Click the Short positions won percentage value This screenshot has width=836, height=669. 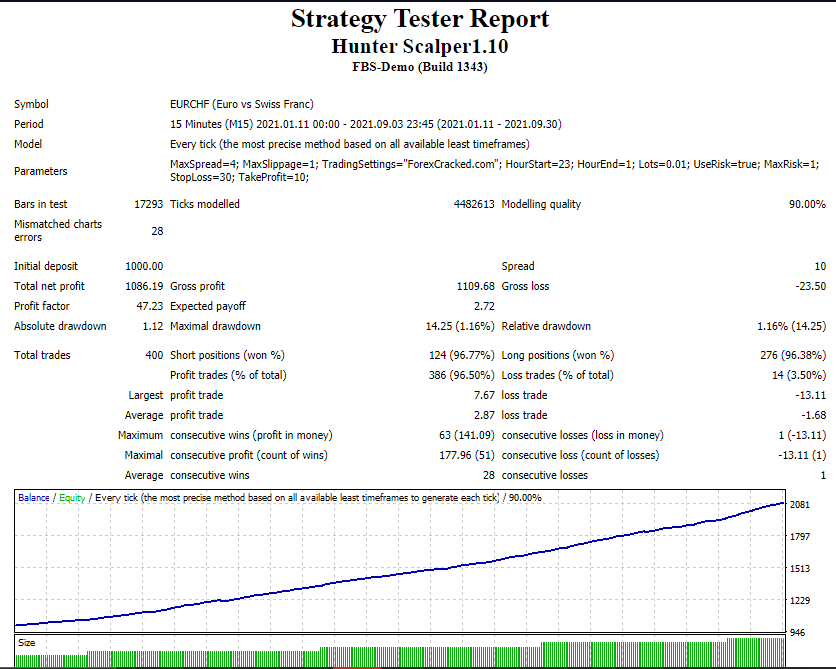tap(460, 355)
